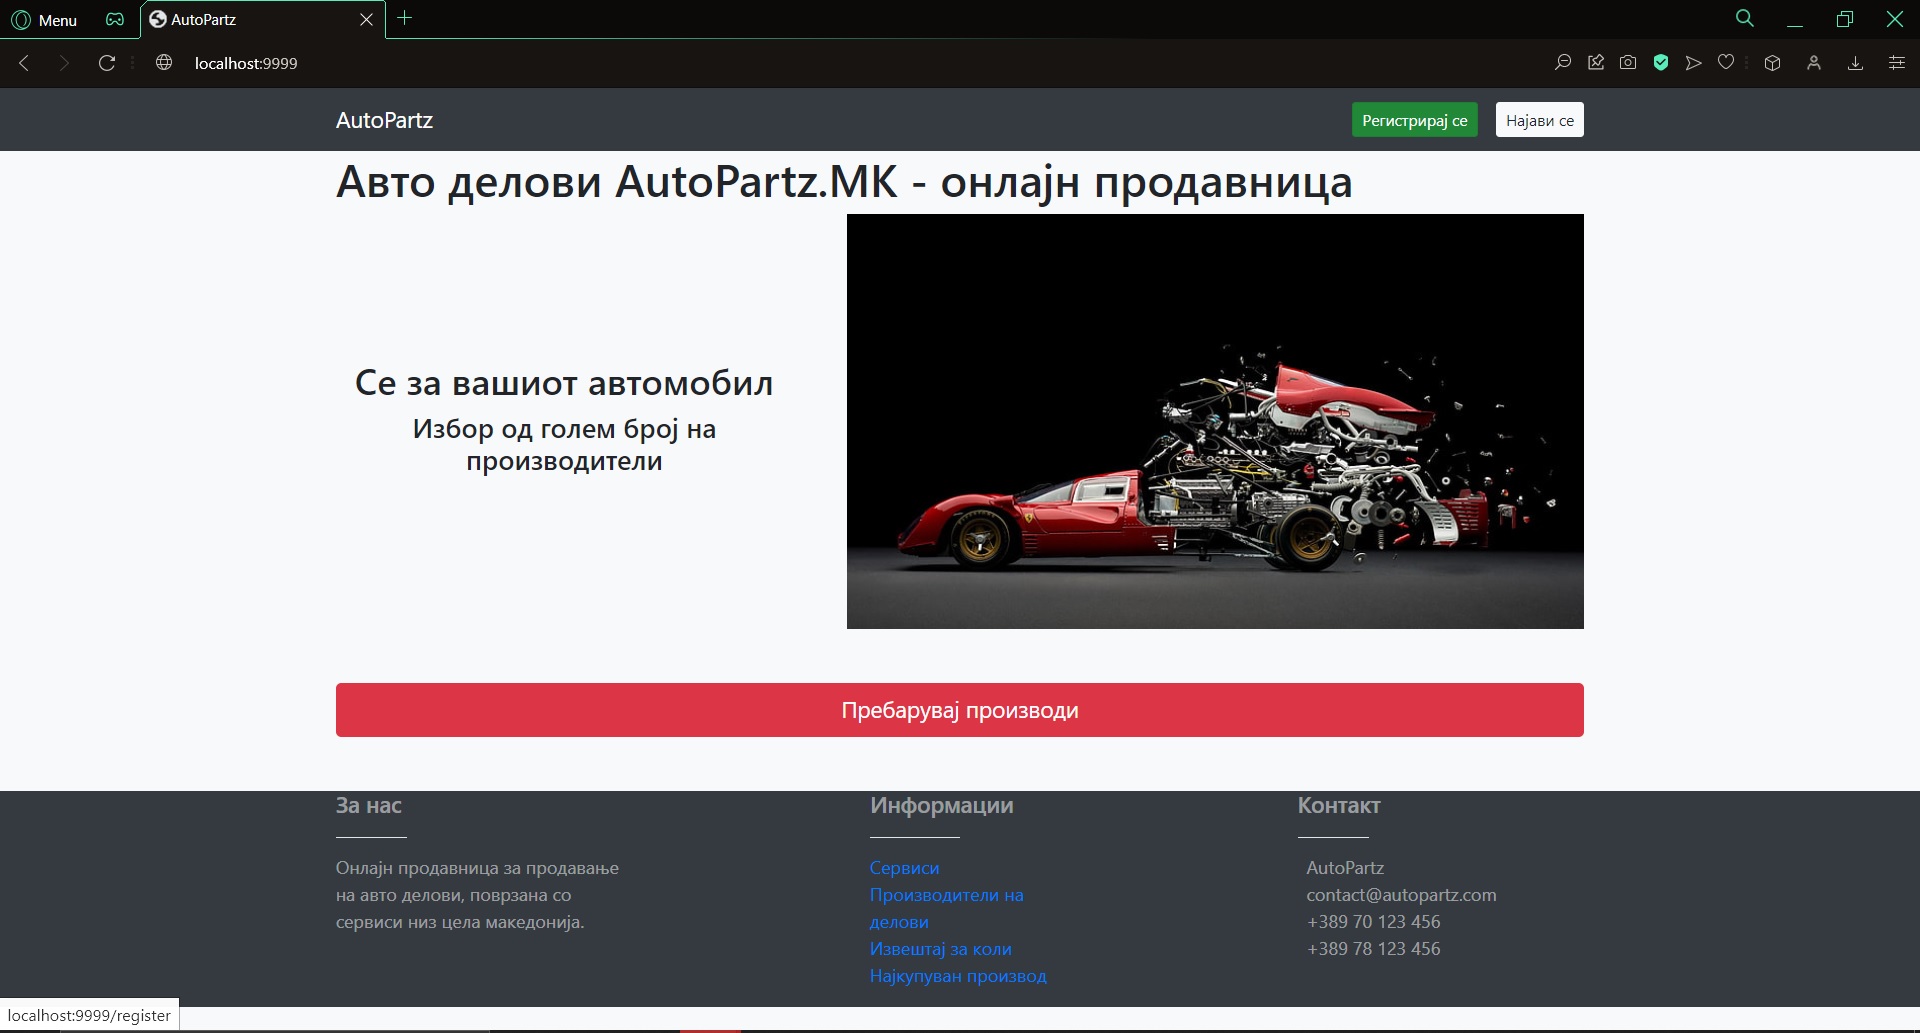Viewport: 1920px width, 1033px height.
Task: Toggle the ad blocker shield icon
Action: 1661,63
